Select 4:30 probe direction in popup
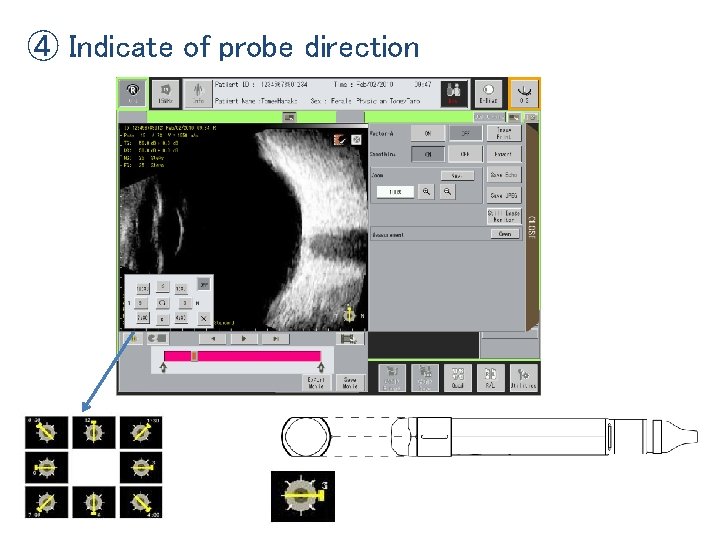720x540 pixels. pyautogui.click(x=181, y=318)
